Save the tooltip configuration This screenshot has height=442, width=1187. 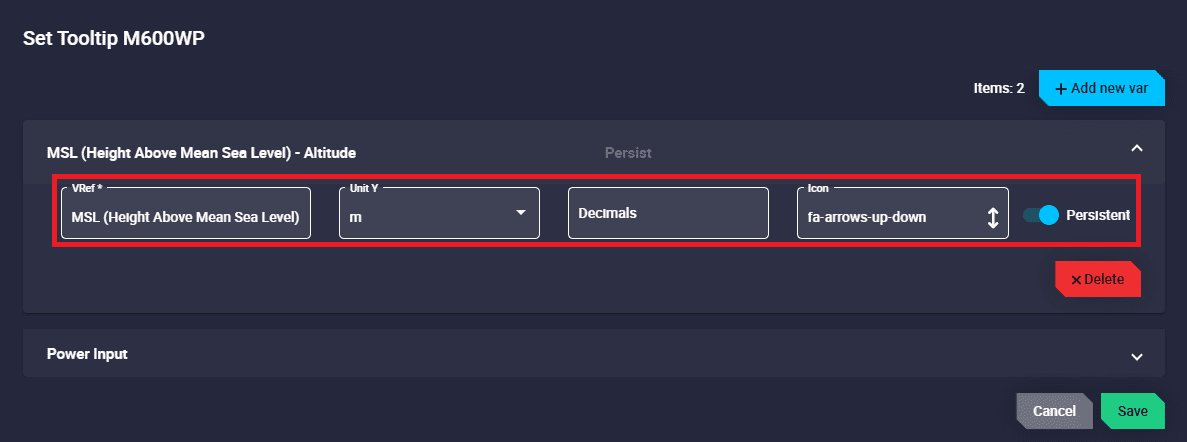pyautogui.click(x=1133, y=411)
